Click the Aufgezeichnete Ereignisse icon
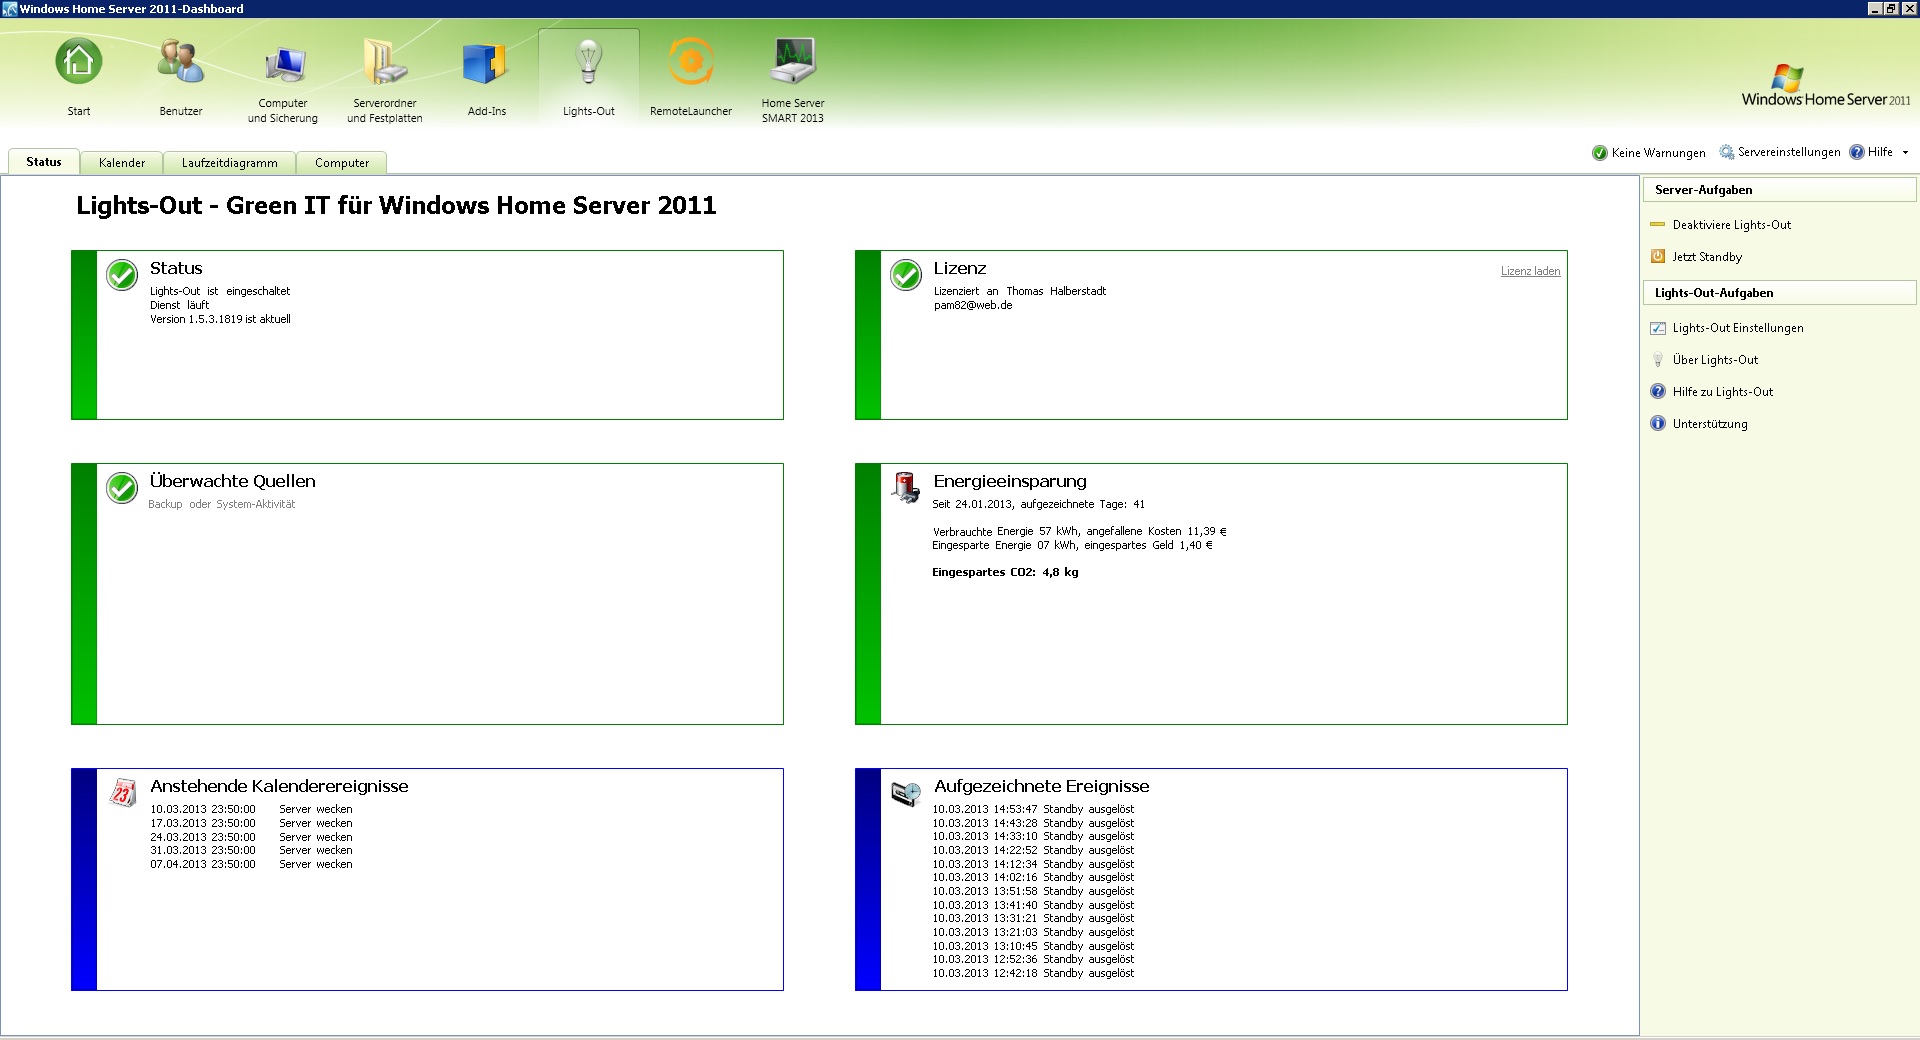 click(906, 793)
